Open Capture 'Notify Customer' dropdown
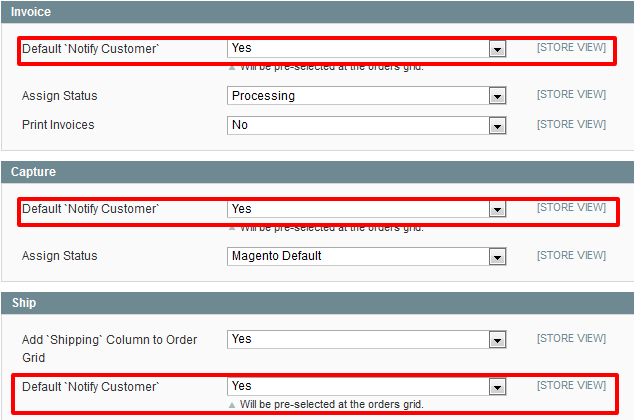 pyautogui.click(x=365, y=209)
